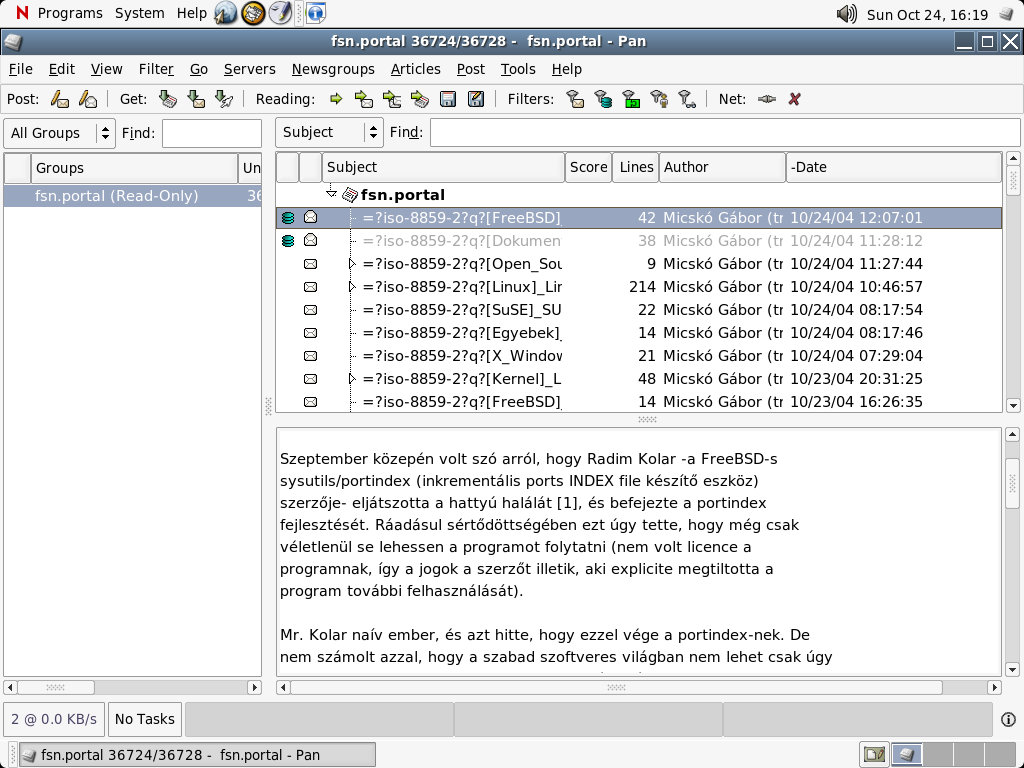1024x768 pixels.
Task: Toggle the unread-only envelope filter
Action: [x=575, y=99]
